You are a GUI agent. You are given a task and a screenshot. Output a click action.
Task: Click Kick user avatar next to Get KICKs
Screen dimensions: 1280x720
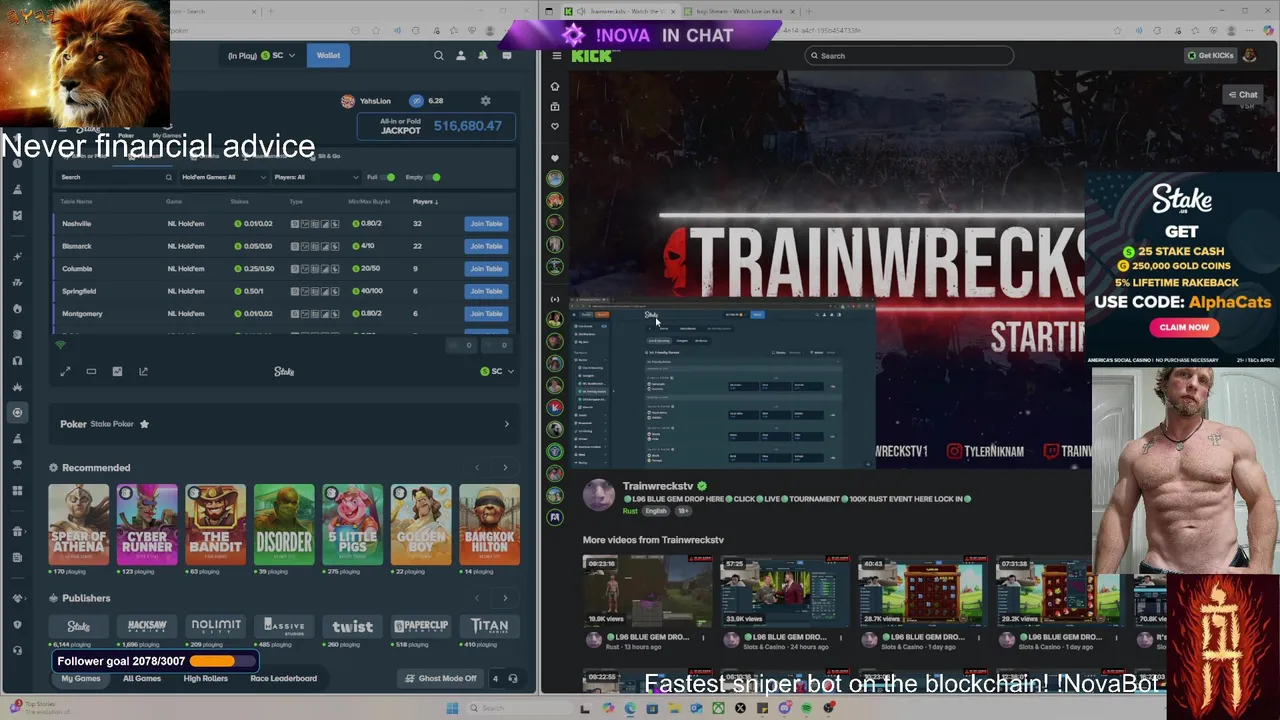(x=1250, y=56)
